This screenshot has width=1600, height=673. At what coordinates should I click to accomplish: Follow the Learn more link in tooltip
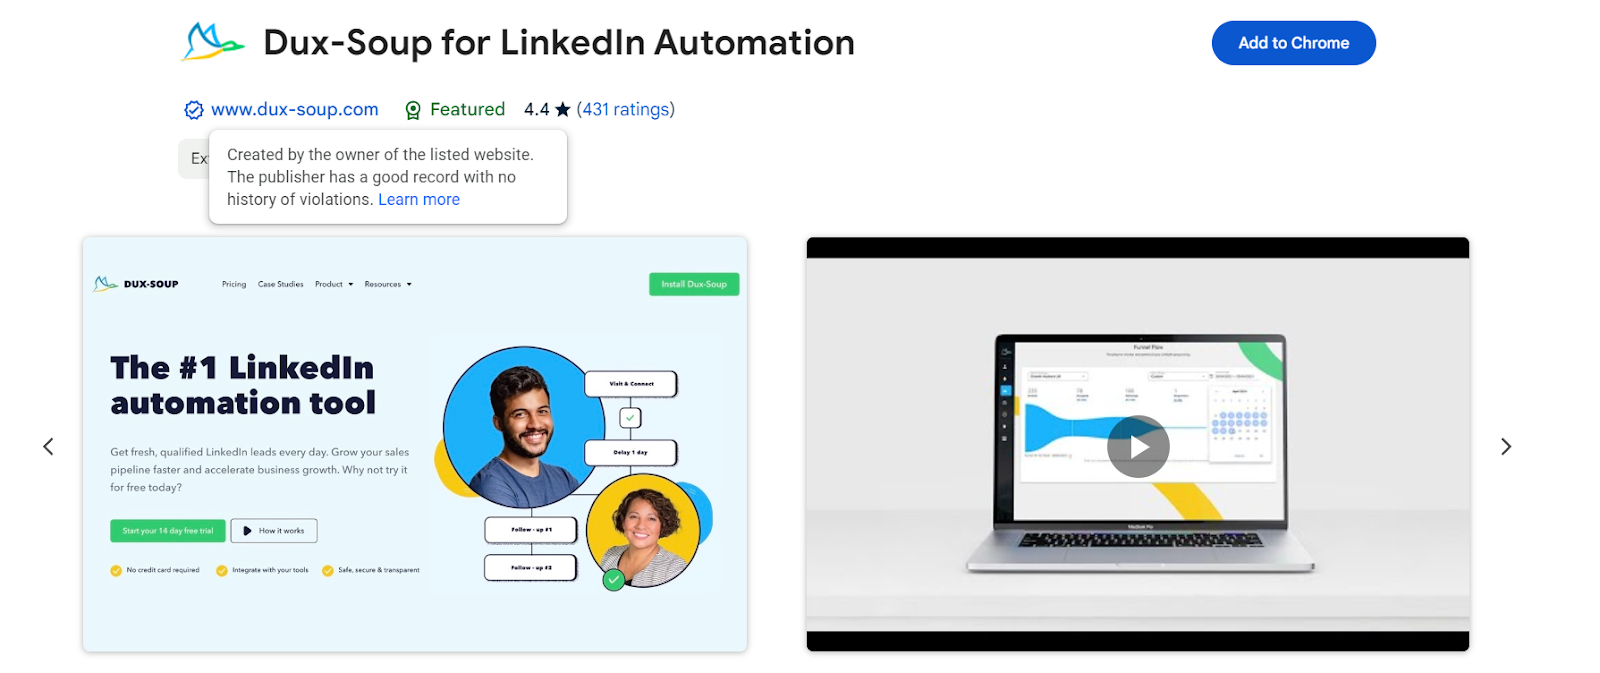[419, 199]
